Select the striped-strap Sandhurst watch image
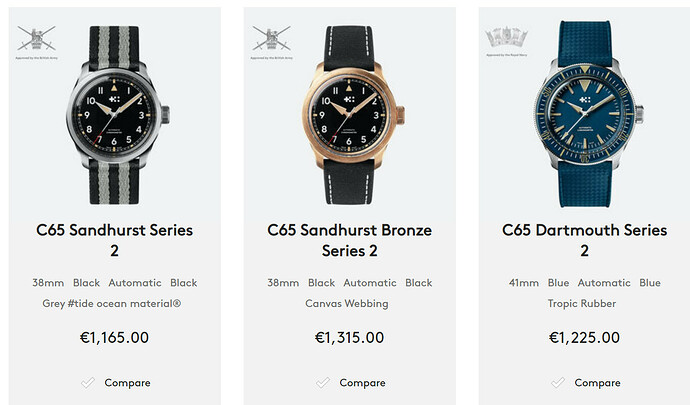This screenshot has height=405, width=690. (117, 115)
